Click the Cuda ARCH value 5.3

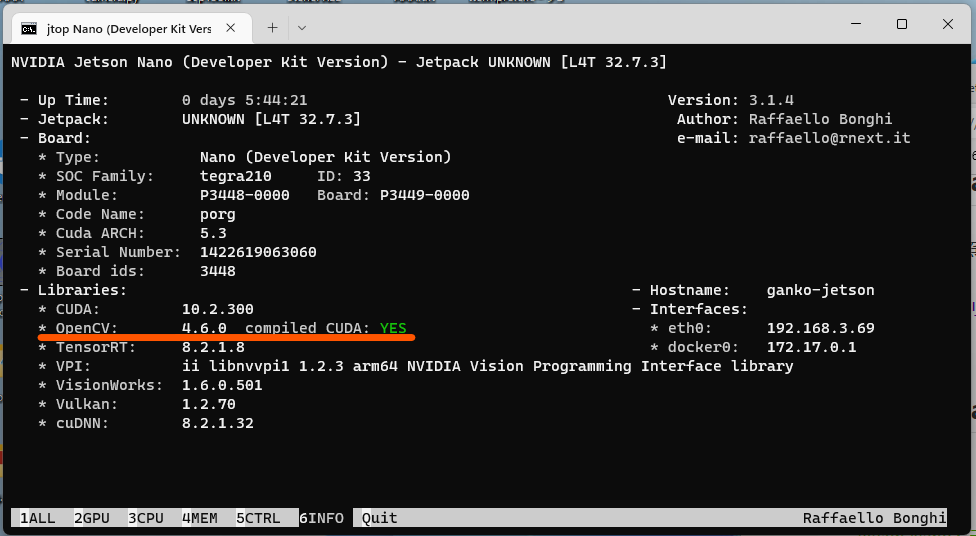click(213, 233)
